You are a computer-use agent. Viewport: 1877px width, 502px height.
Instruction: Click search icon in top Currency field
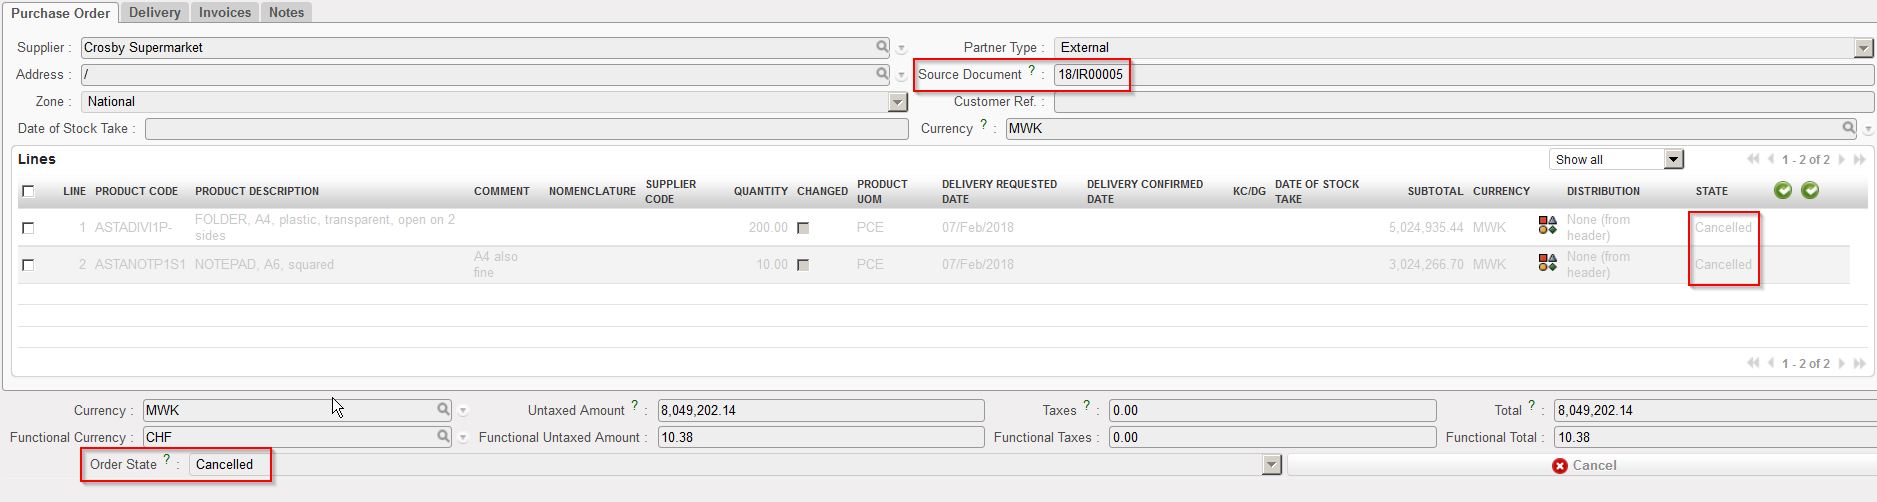tap(1849, 128)
